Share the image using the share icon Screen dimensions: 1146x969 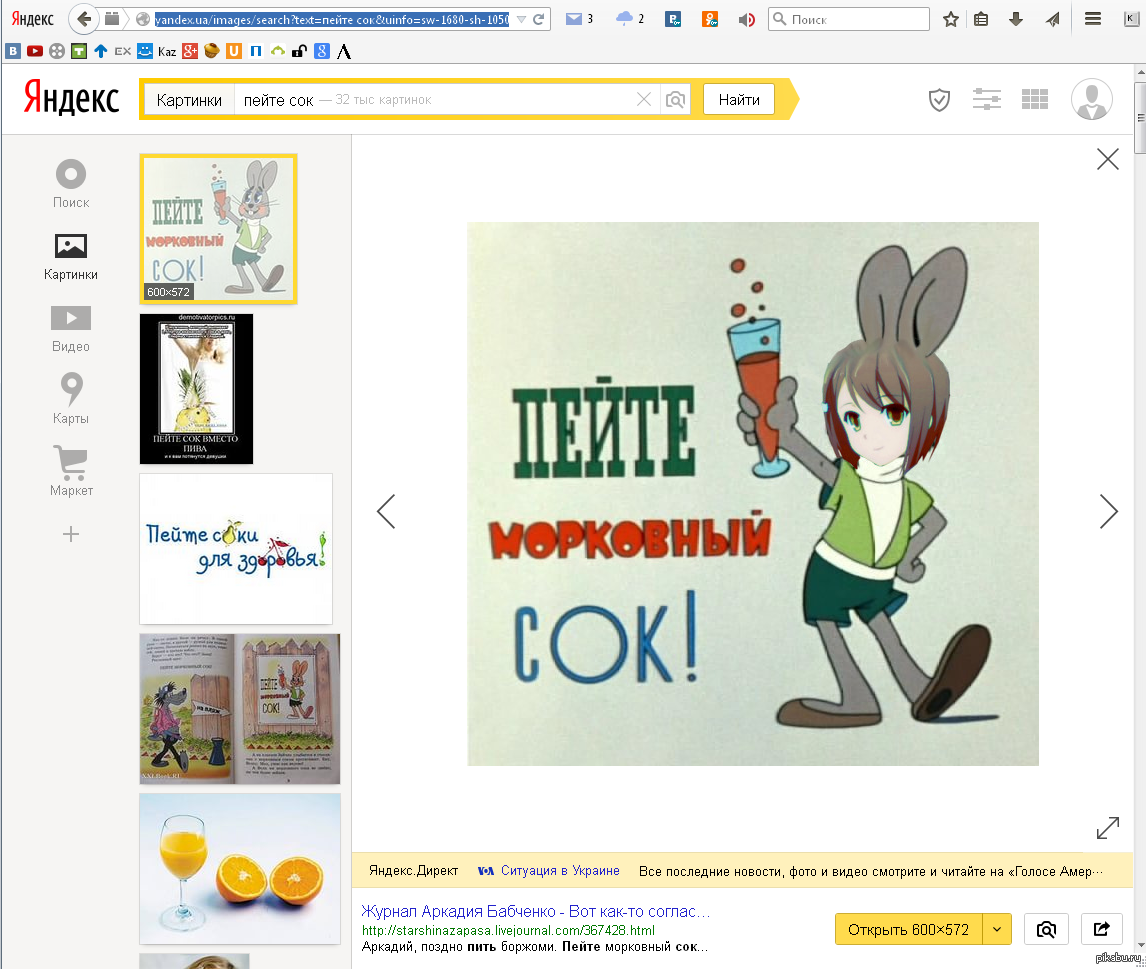point(1101,929)
